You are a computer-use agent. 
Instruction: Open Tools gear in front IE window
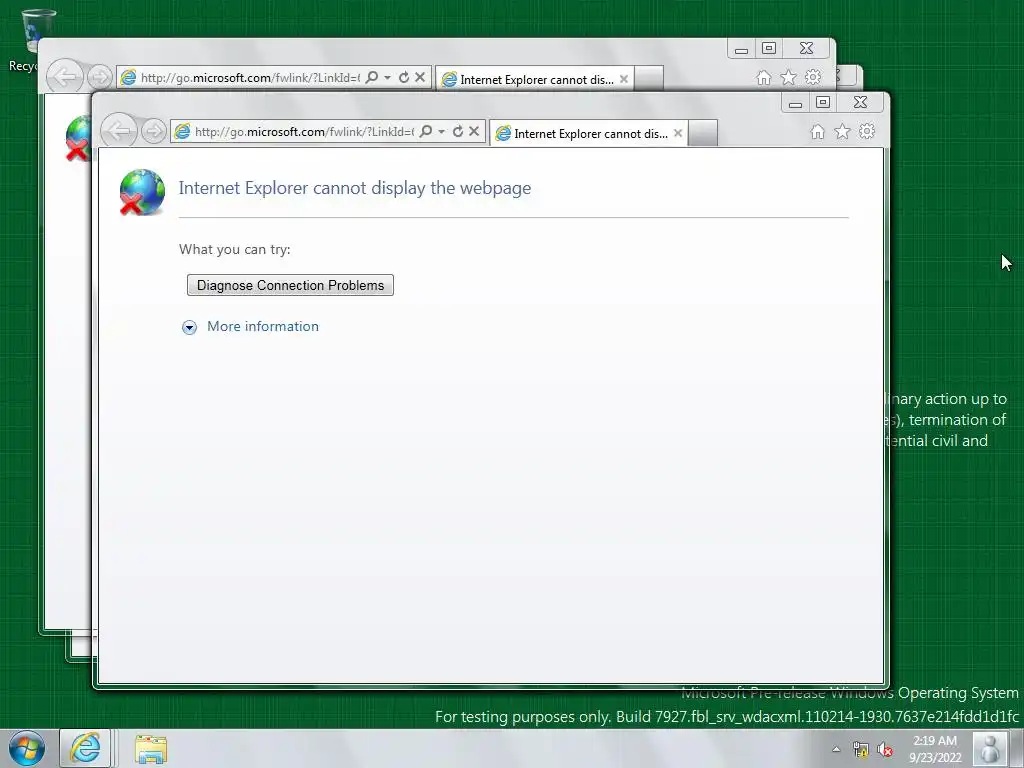point(867,131)
